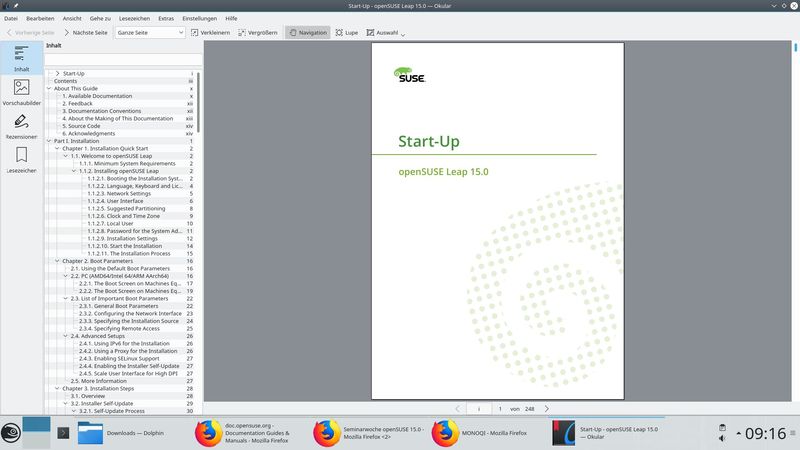Collapse 1.1. Welcome to openSUSE Leap

[x=65, y=156]
